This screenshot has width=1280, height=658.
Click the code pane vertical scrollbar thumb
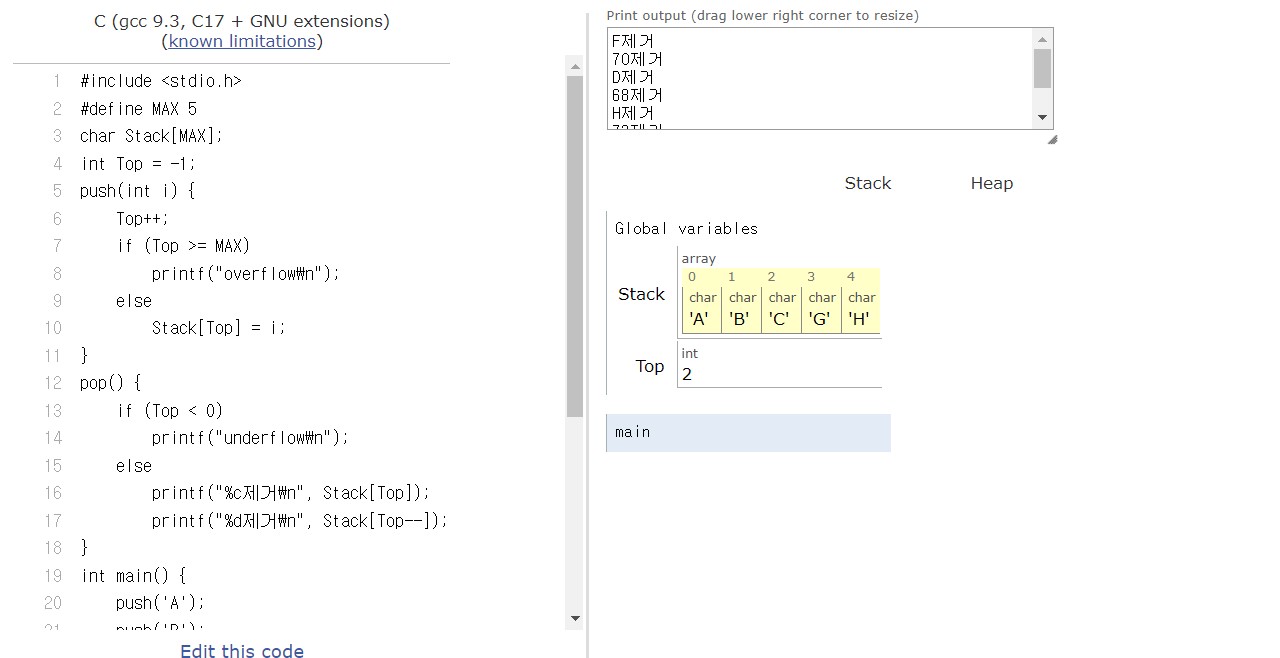point(575,245)
